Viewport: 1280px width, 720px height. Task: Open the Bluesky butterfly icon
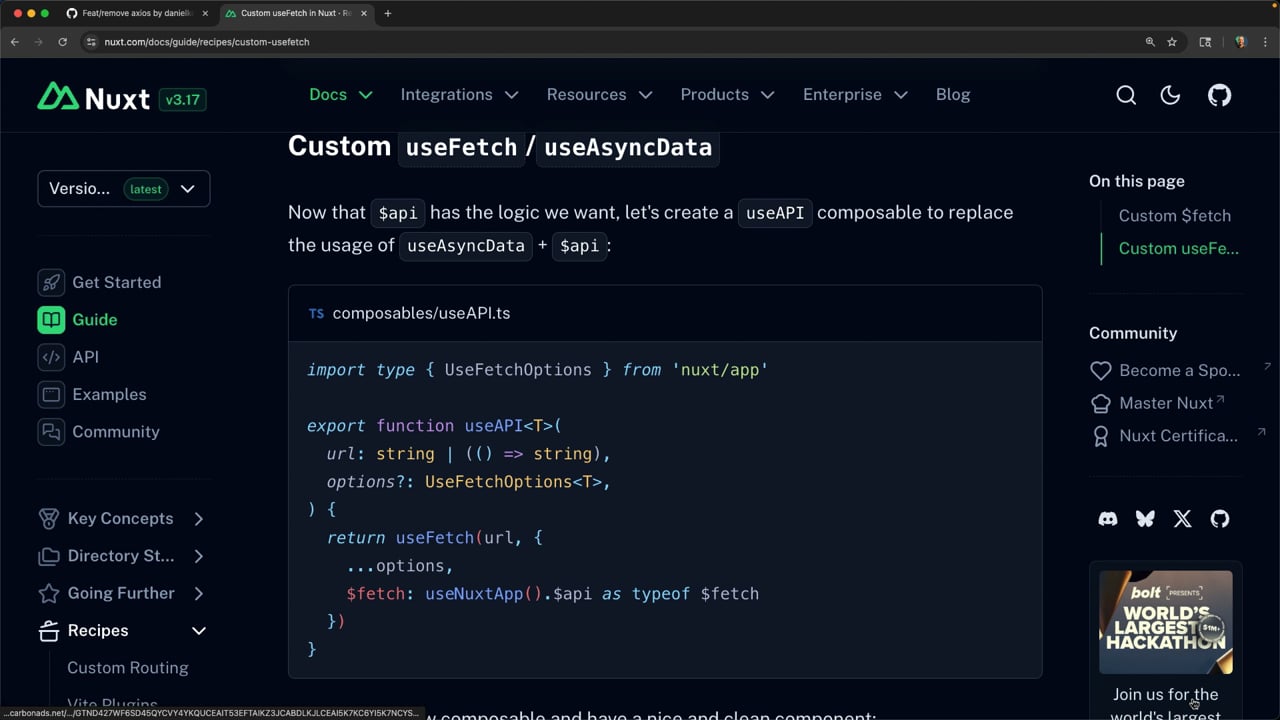(x=1145, y=519)
